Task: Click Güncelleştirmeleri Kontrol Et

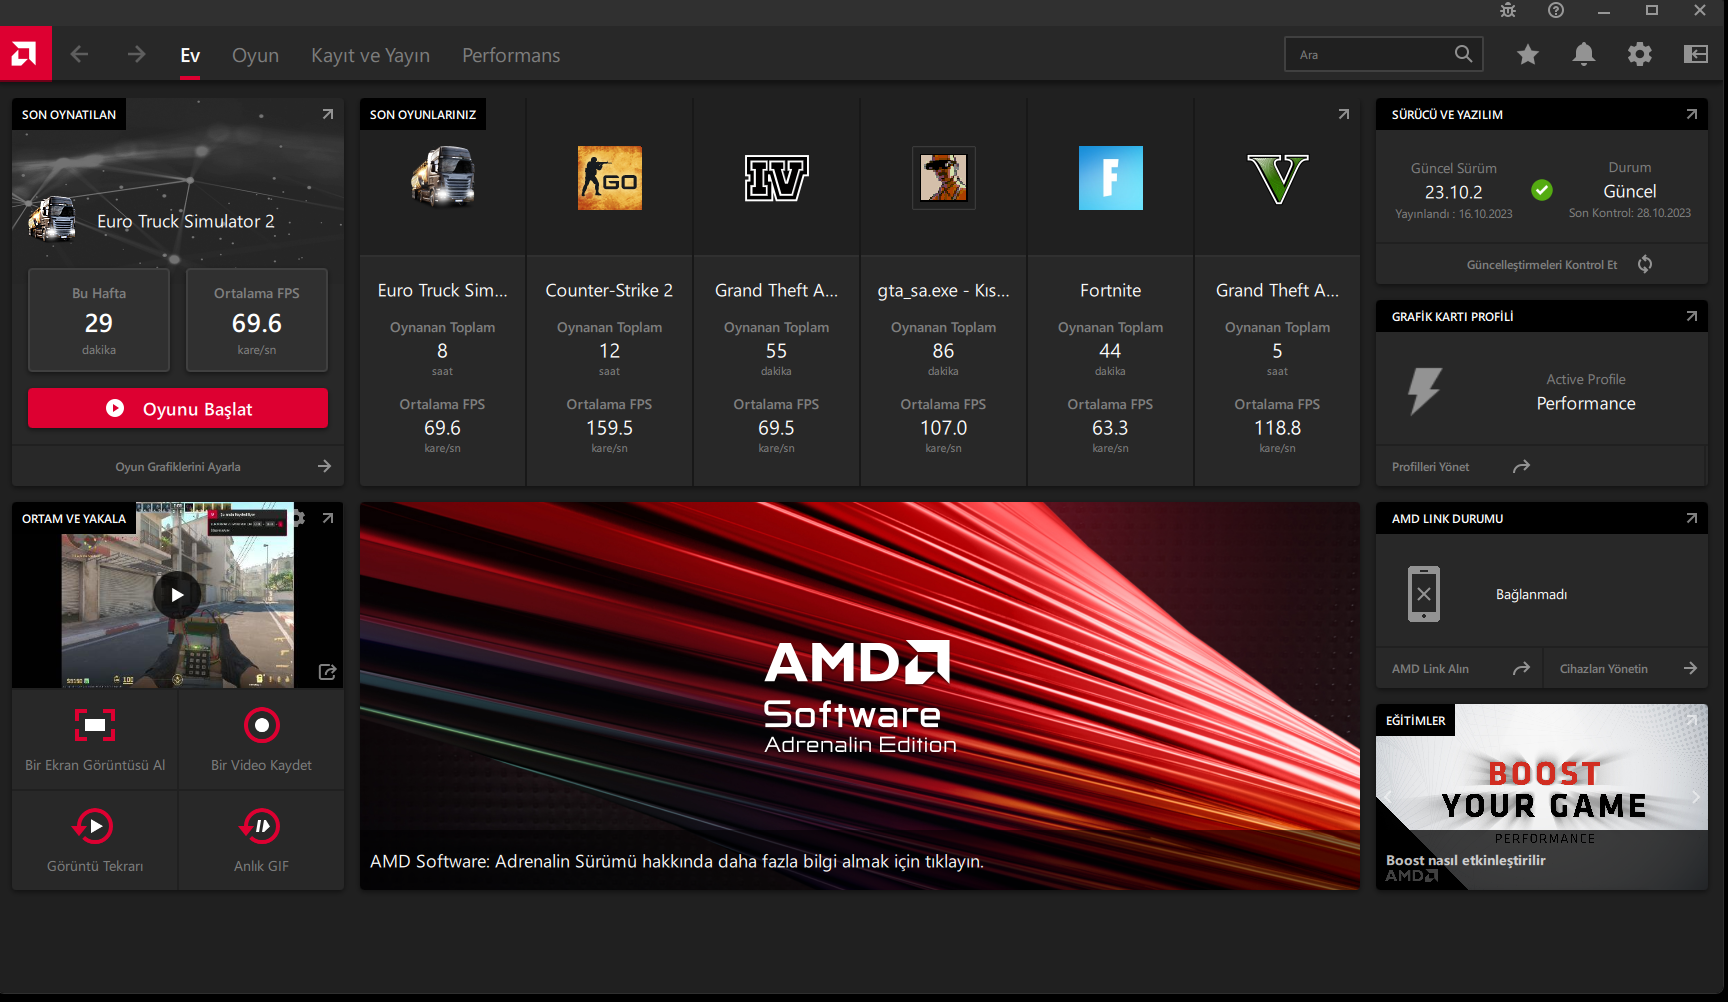Action: tap(1542, 264)
